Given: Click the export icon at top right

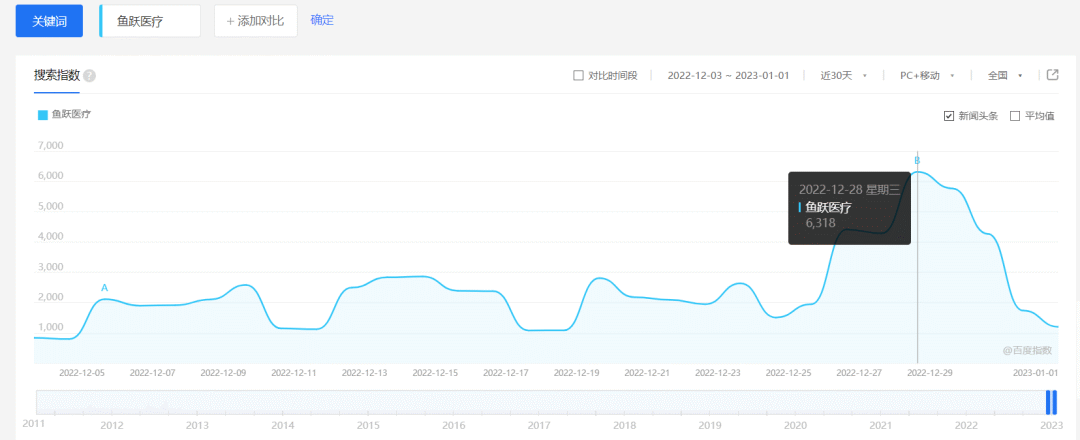Looking at the screenshot, I should 1052,75.
